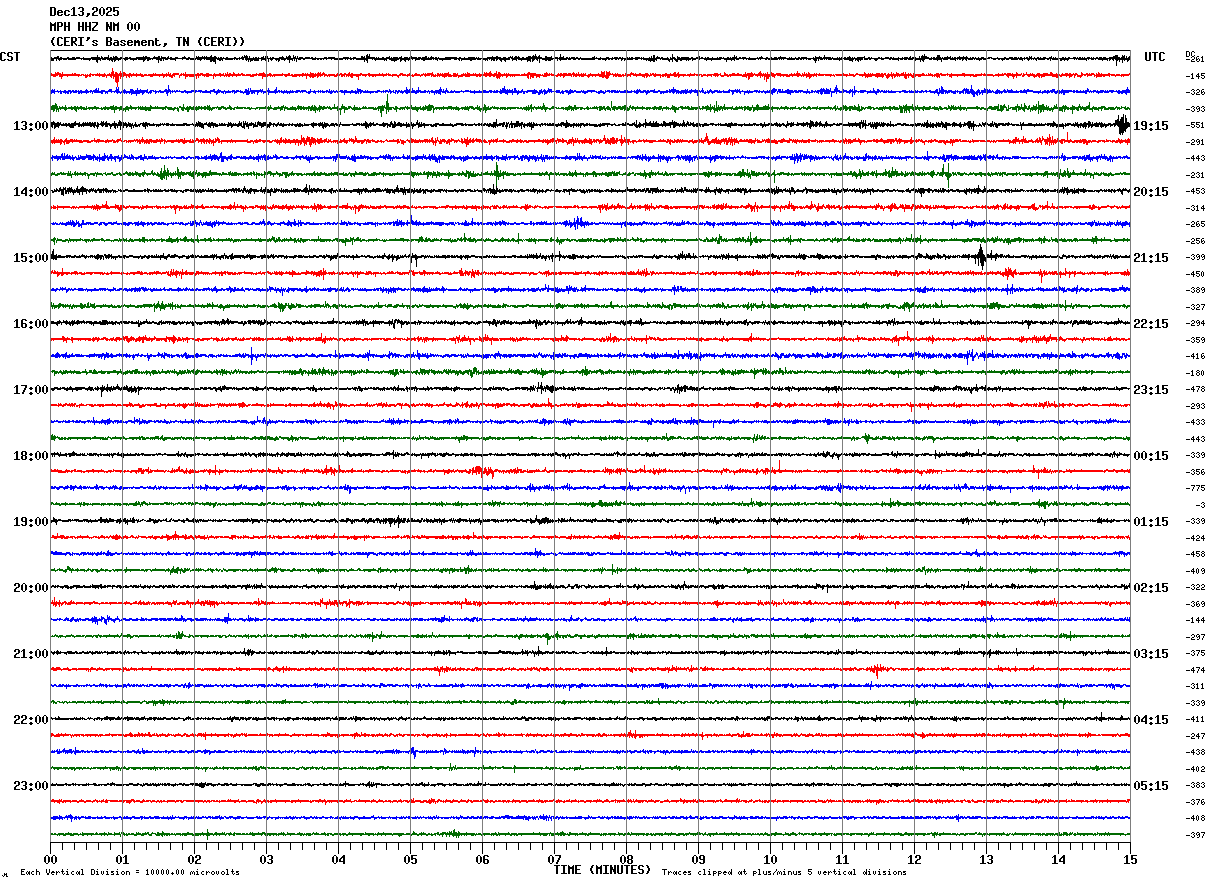Click the black spike on the 15:00 trace

(981, 257)
